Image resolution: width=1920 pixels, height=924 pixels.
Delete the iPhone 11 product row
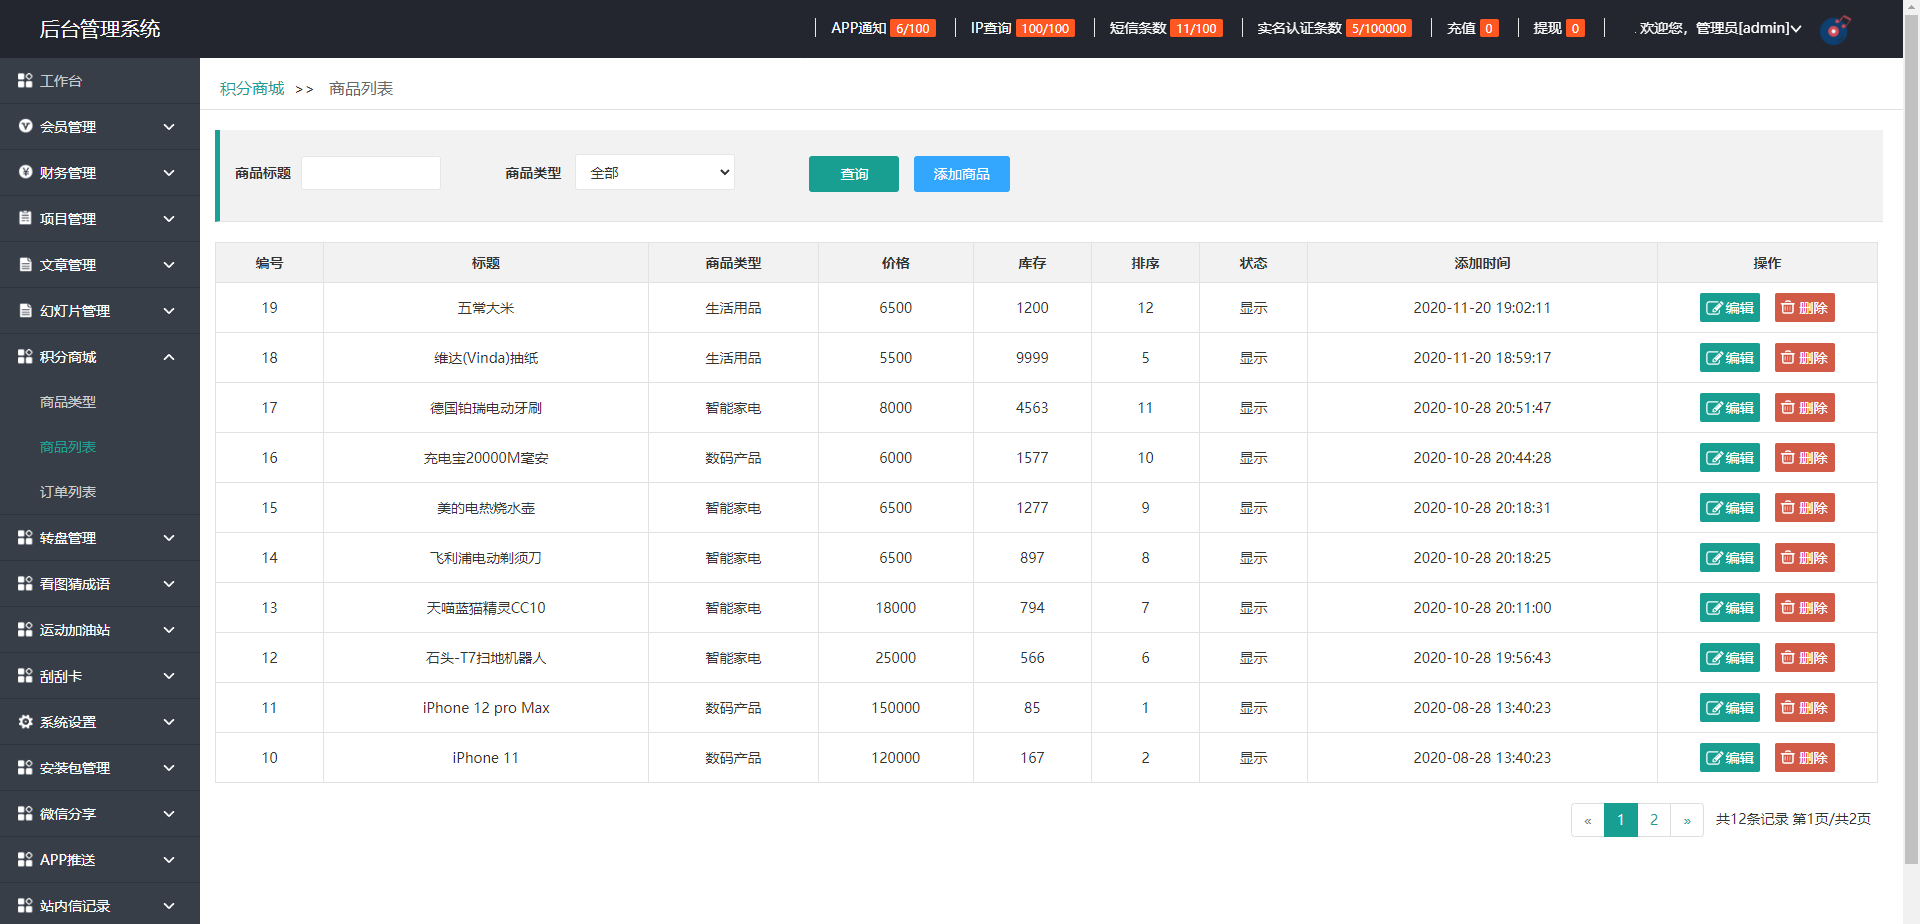1804,758
